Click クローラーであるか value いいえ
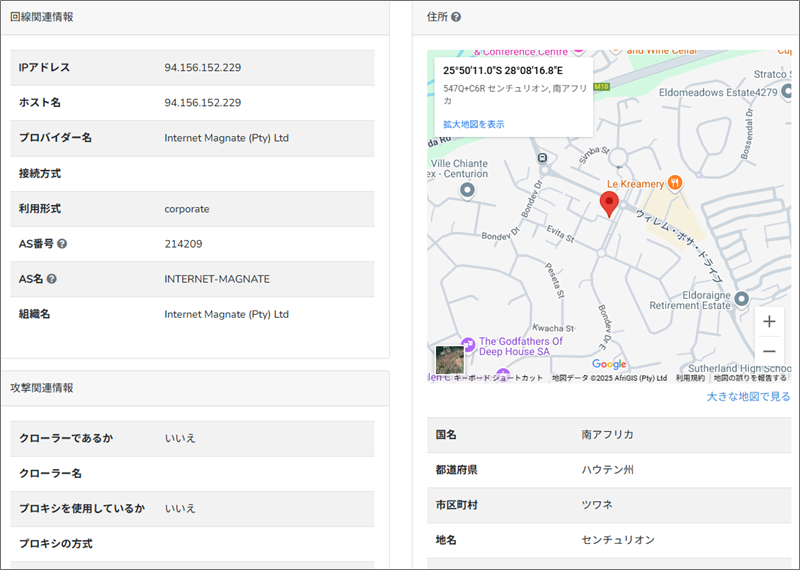800x570 pixels. [x=180, y=438]
